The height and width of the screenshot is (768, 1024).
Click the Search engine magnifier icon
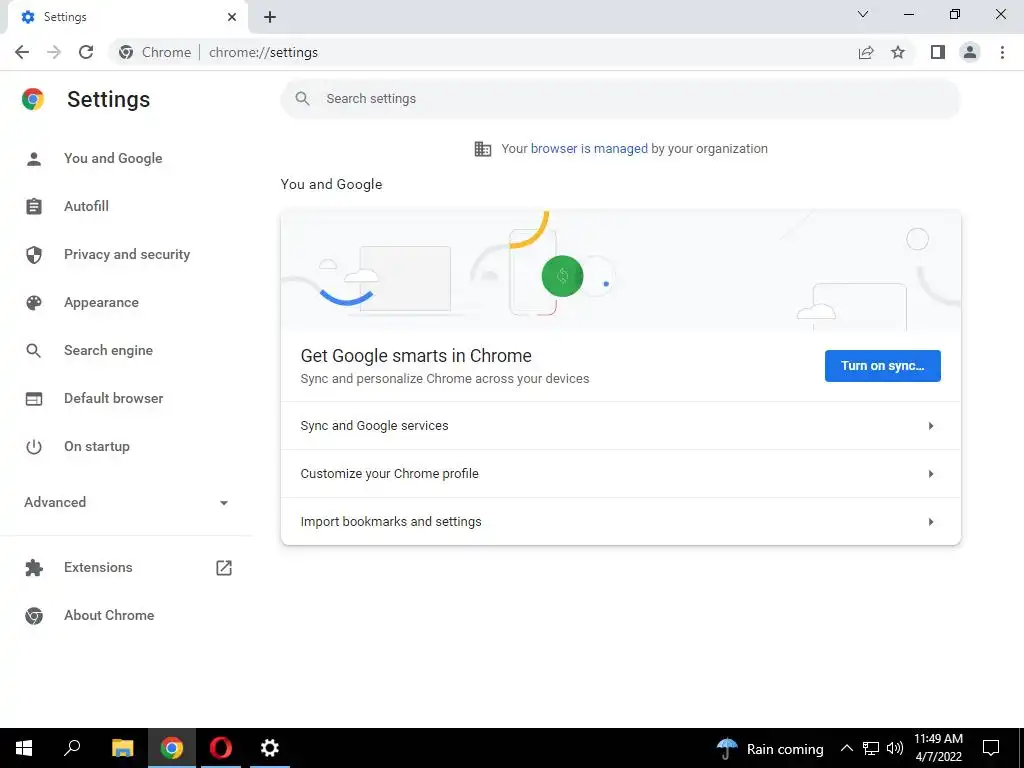point(34,351)
